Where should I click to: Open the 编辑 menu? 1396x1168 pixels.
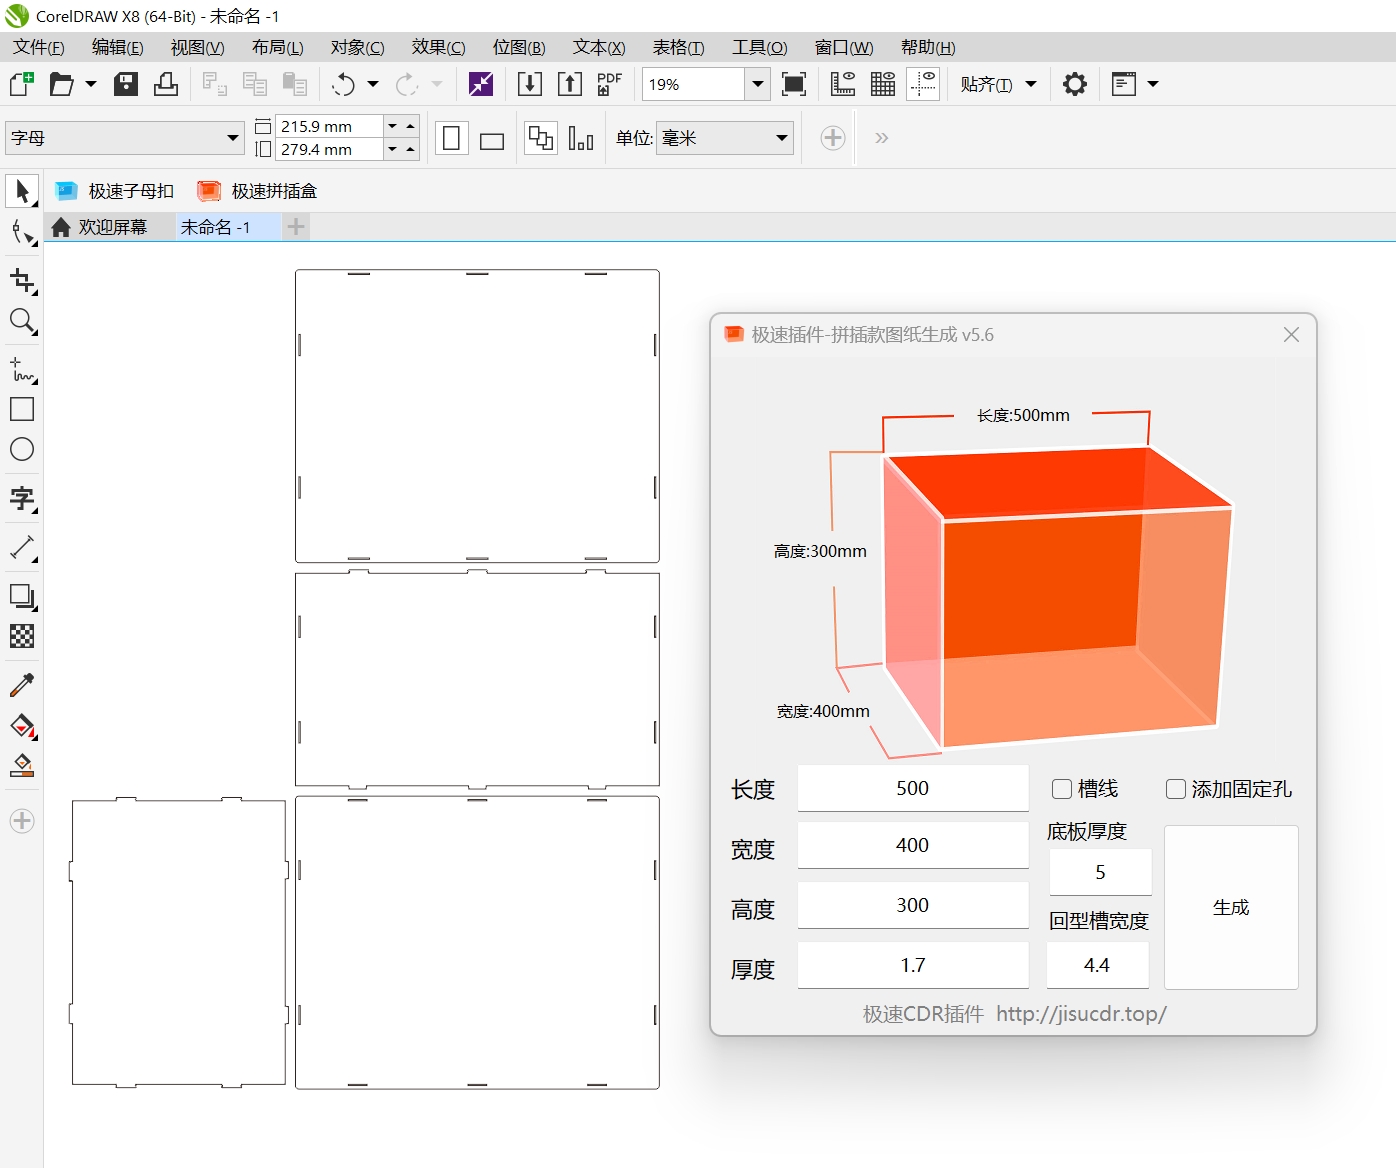[x=117, y=47]
